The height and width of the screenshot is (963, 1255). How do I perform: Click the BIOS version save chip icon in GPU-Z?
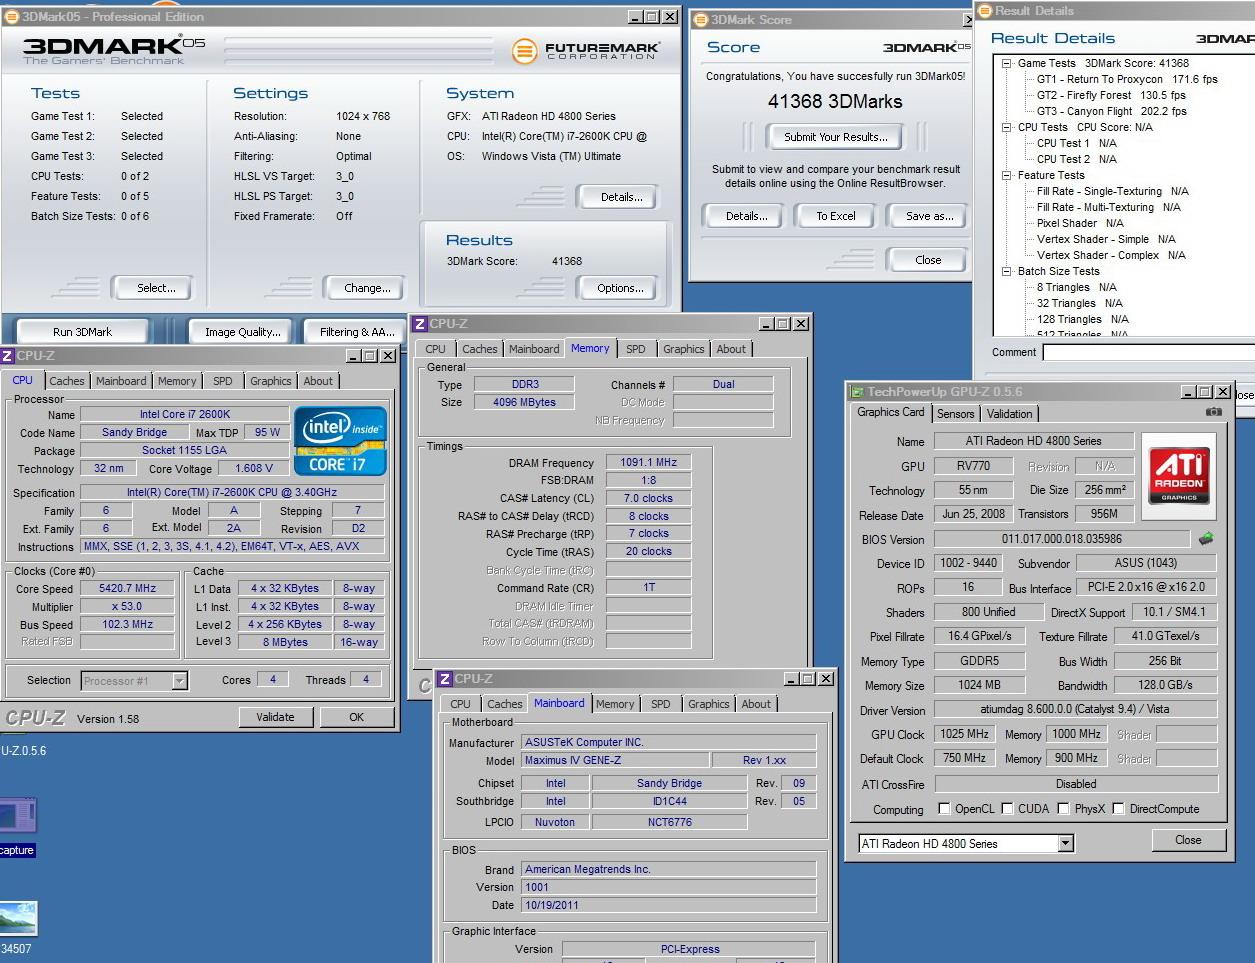pos(1206,539)
